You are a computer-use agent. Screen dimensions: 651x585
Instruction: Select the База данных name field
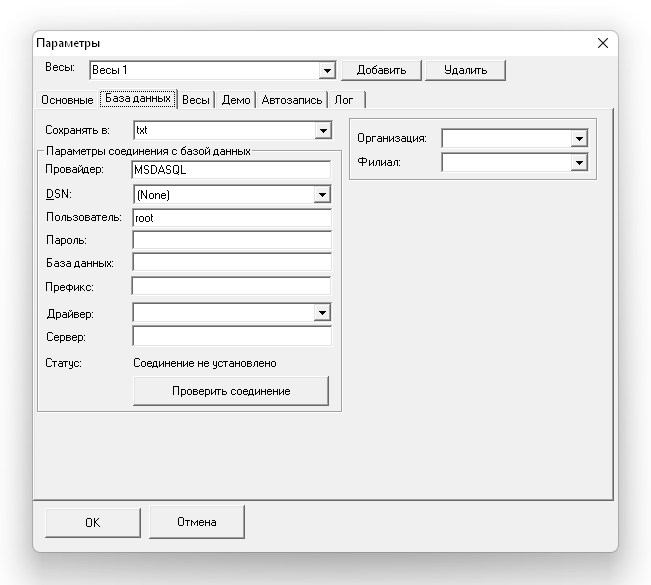pyautogui.click(x=231, y=263)
